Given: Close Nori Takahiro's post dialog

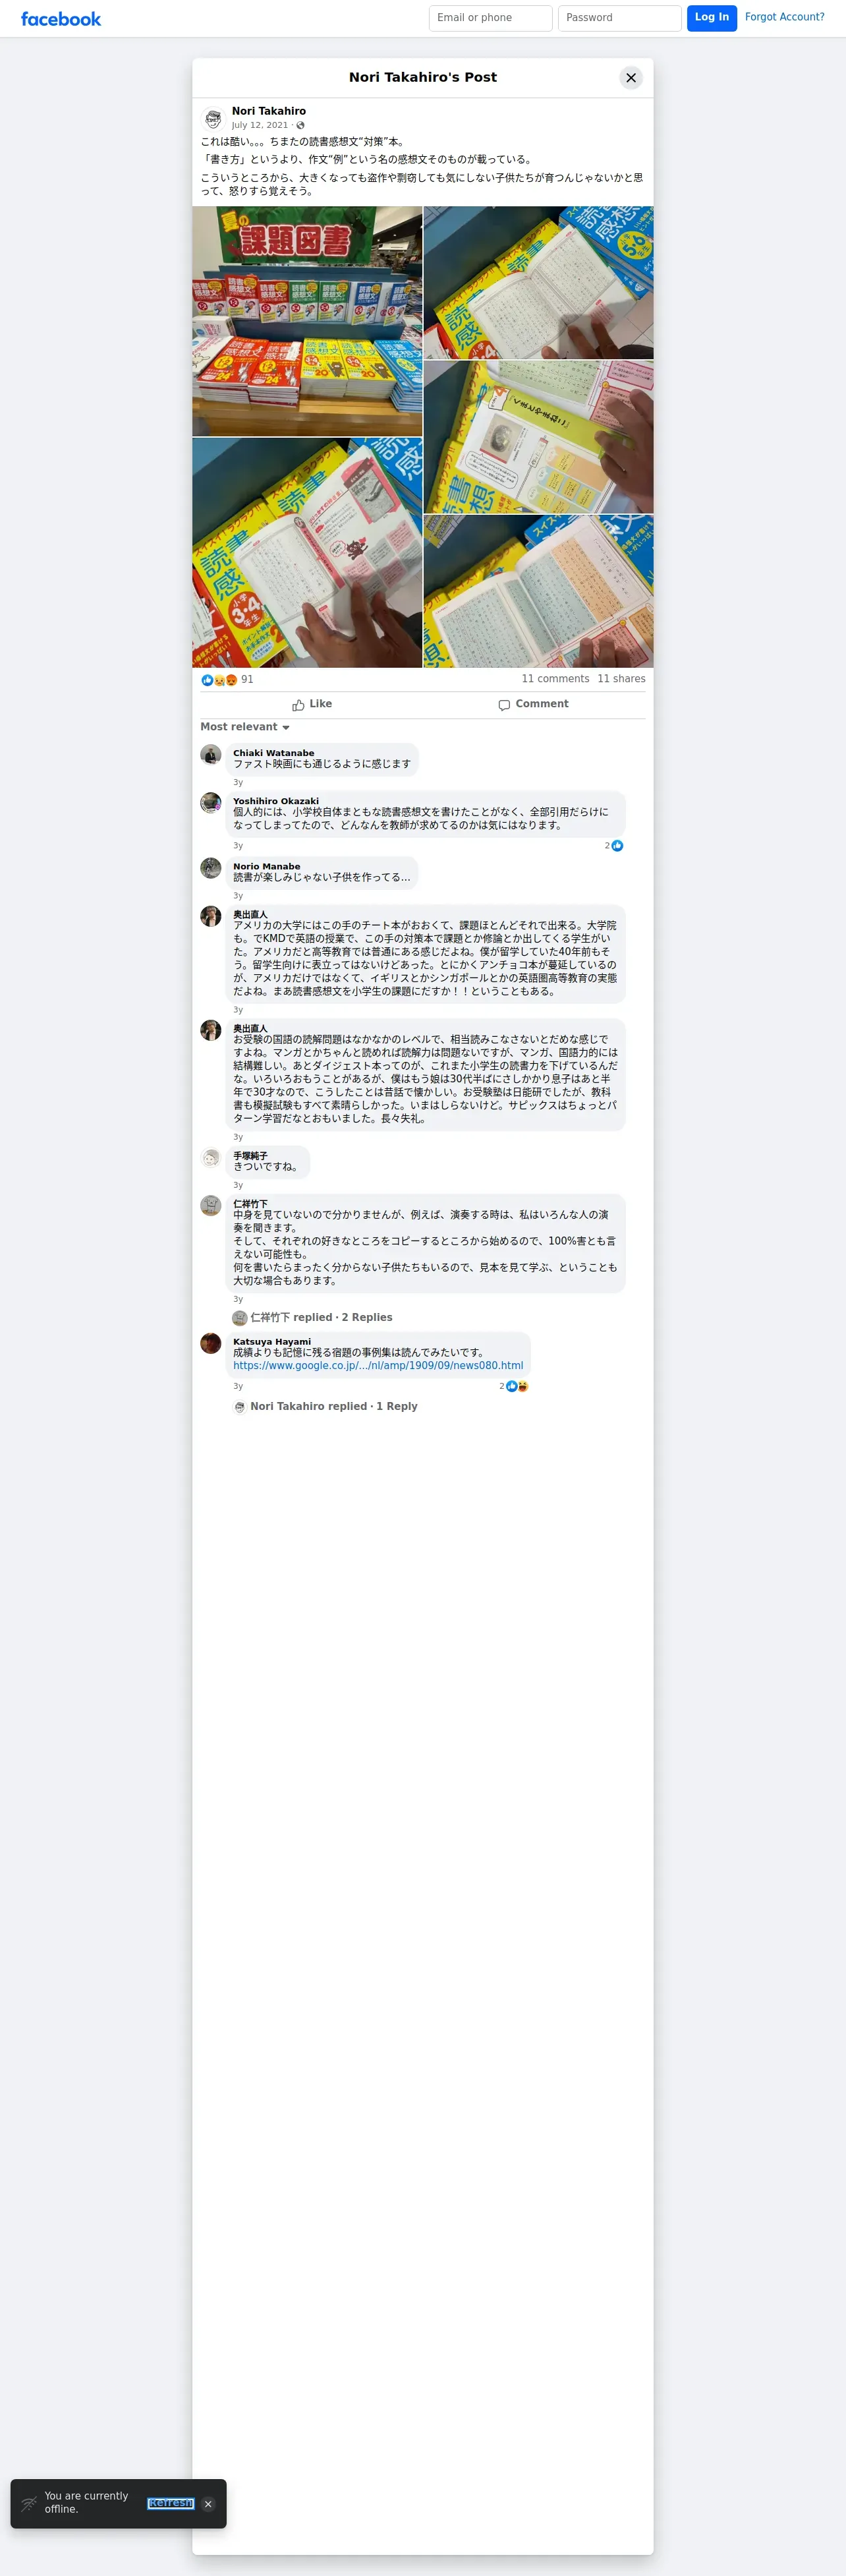Looking at the screenshot, I should pos(631,78).
